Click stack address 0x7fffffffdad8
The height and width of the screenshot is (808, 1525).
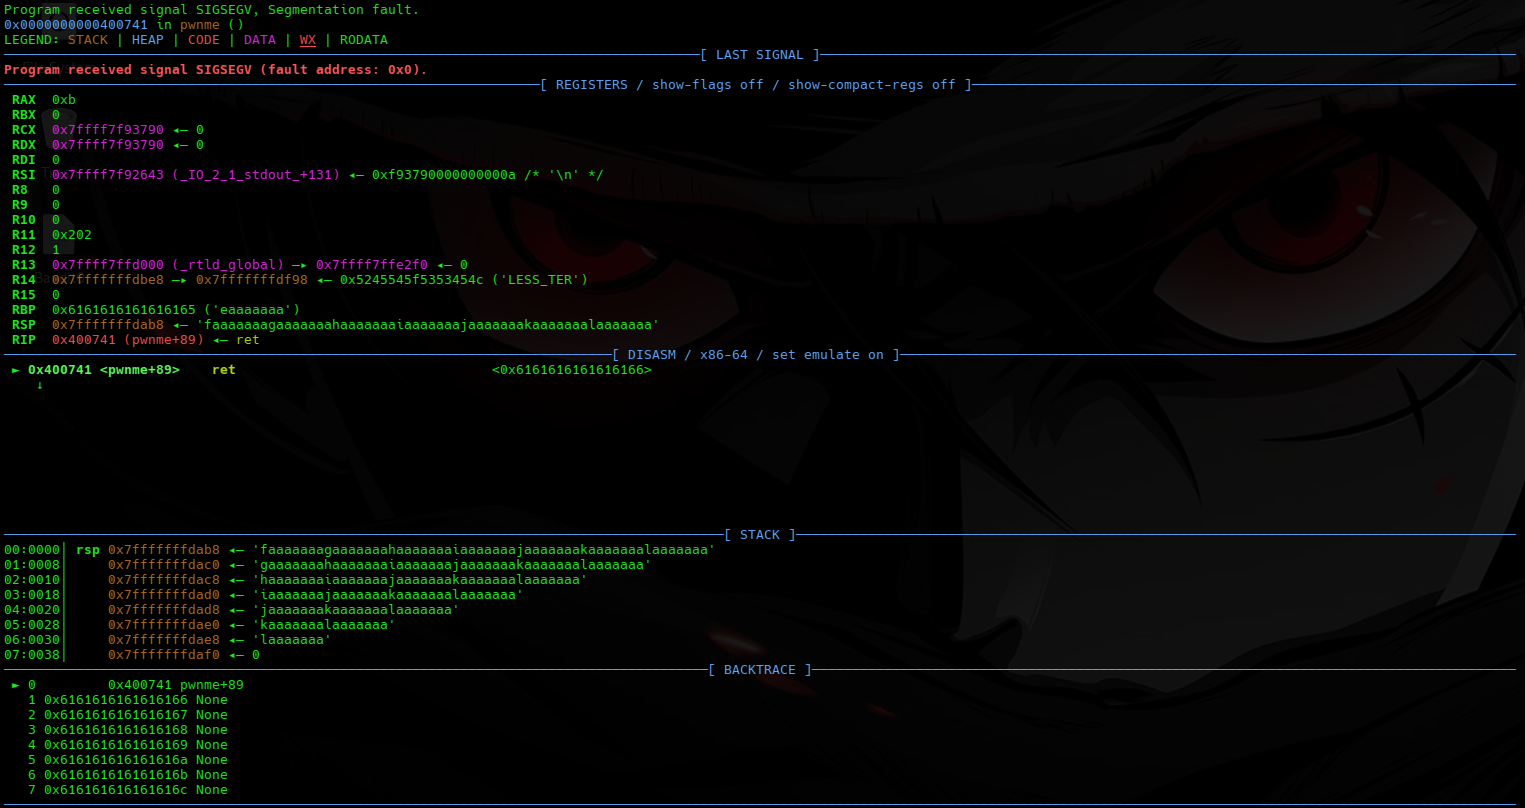164,610
